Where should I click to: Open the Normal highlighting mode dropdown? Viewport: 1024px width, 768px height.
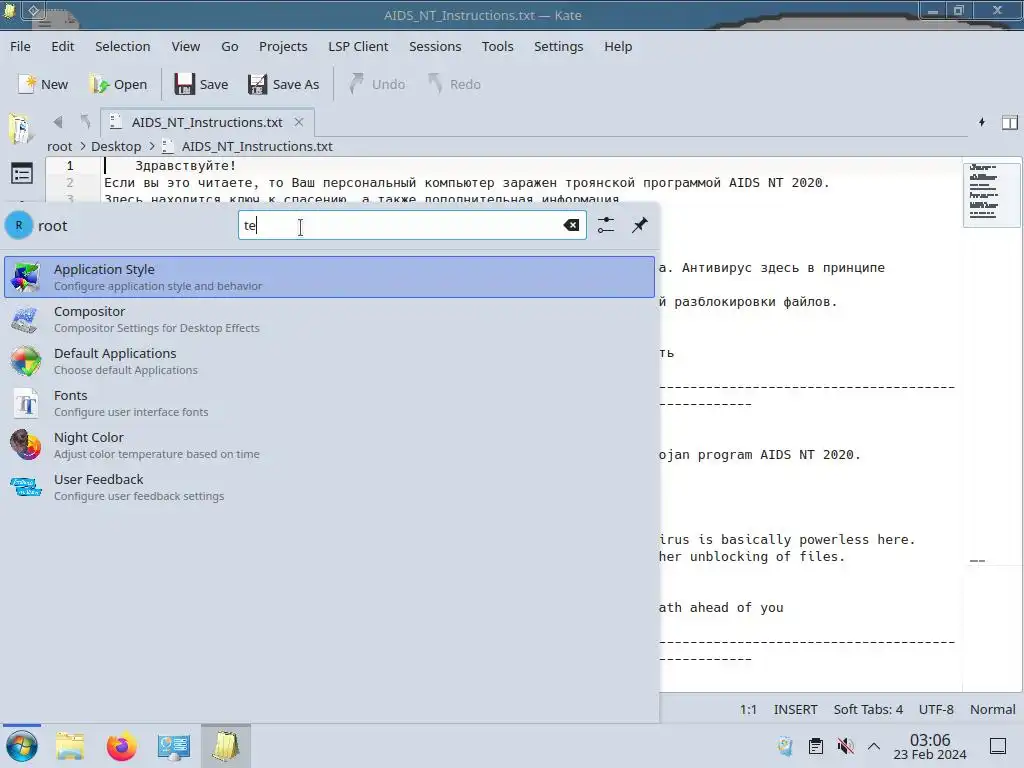pos(992,709)
